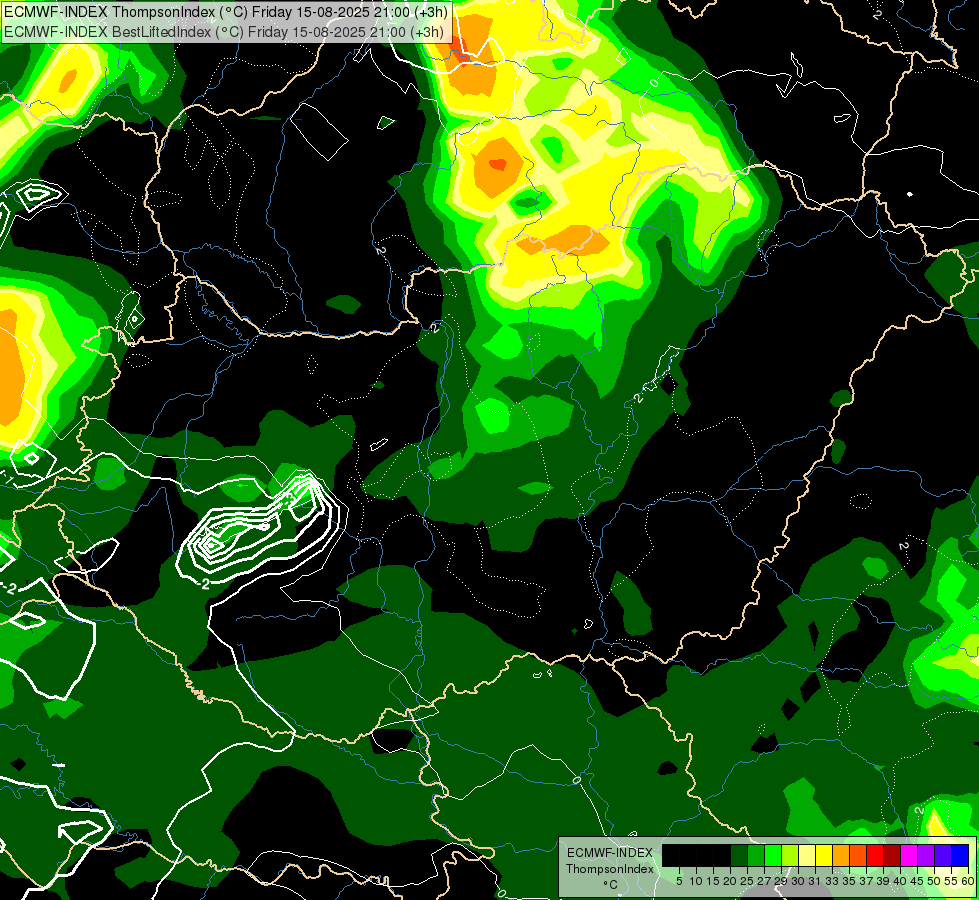The width and height of the screenshot is (979, 900).
Task: Click the ECMWF-INDEX ThompsonIndex header line
Action: [x=225, y=11]
